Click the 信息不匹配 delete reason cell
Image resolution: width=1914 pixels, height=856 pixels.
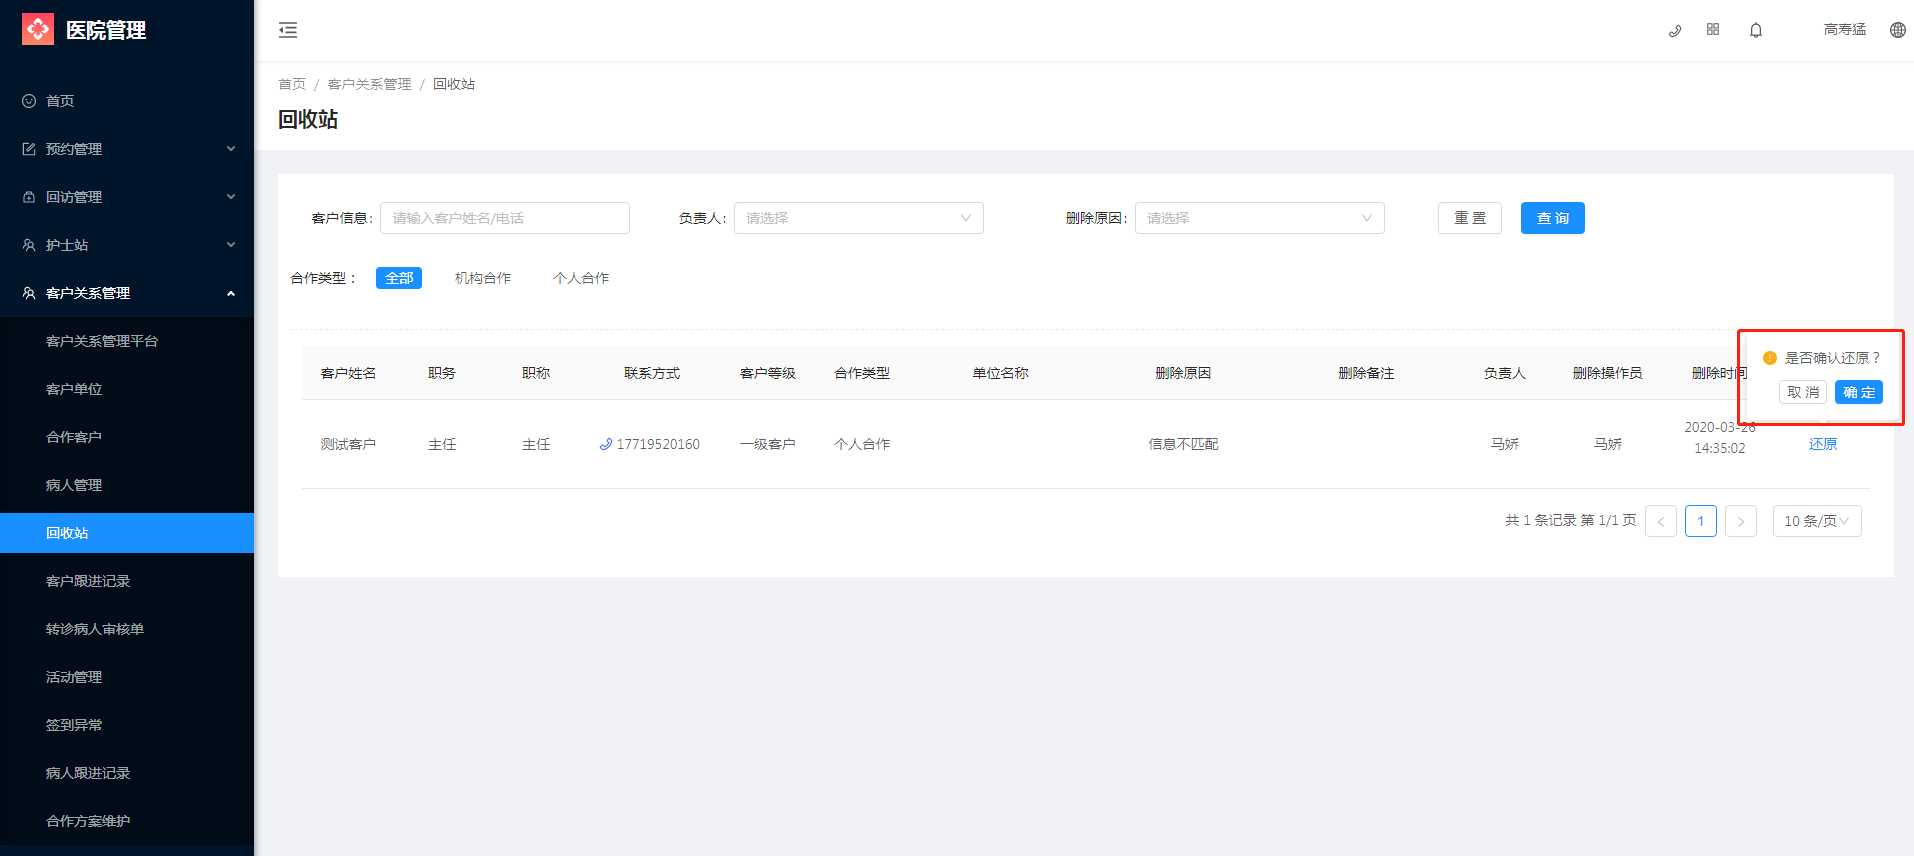click(x=1183, y=444)
